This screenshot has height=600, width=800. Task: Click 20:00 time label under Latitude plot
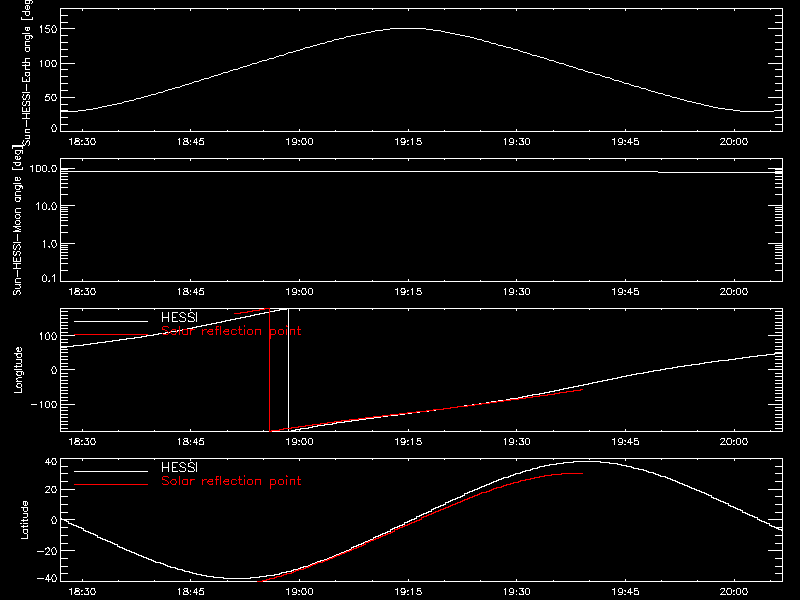[734, 592]
